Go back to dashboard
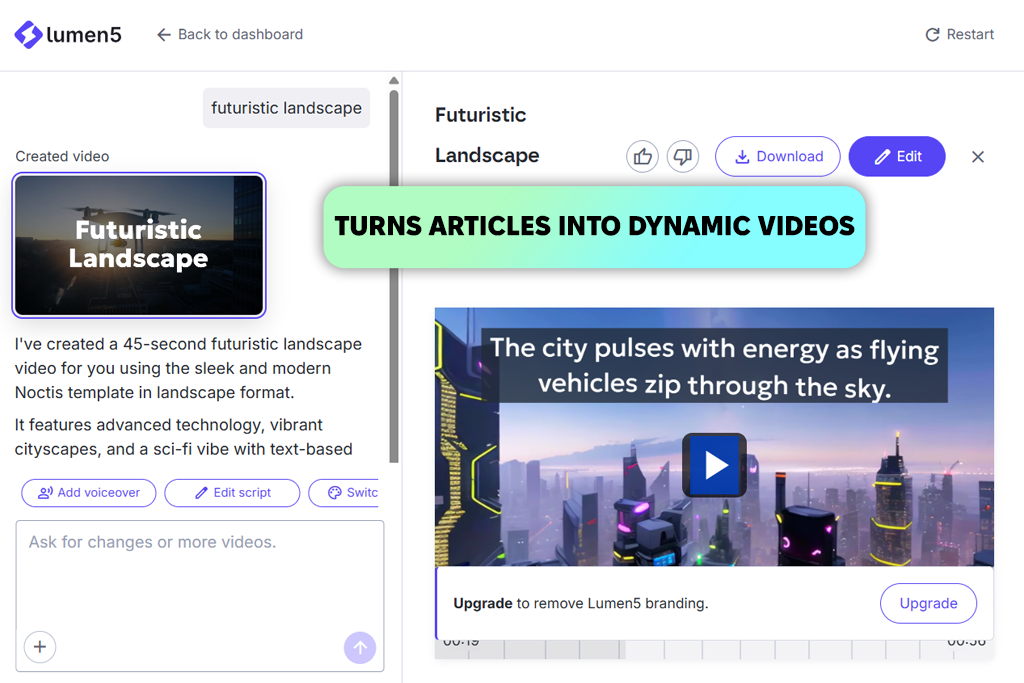The width and height of the screenshot is (1024, 683). click(230, 35)
